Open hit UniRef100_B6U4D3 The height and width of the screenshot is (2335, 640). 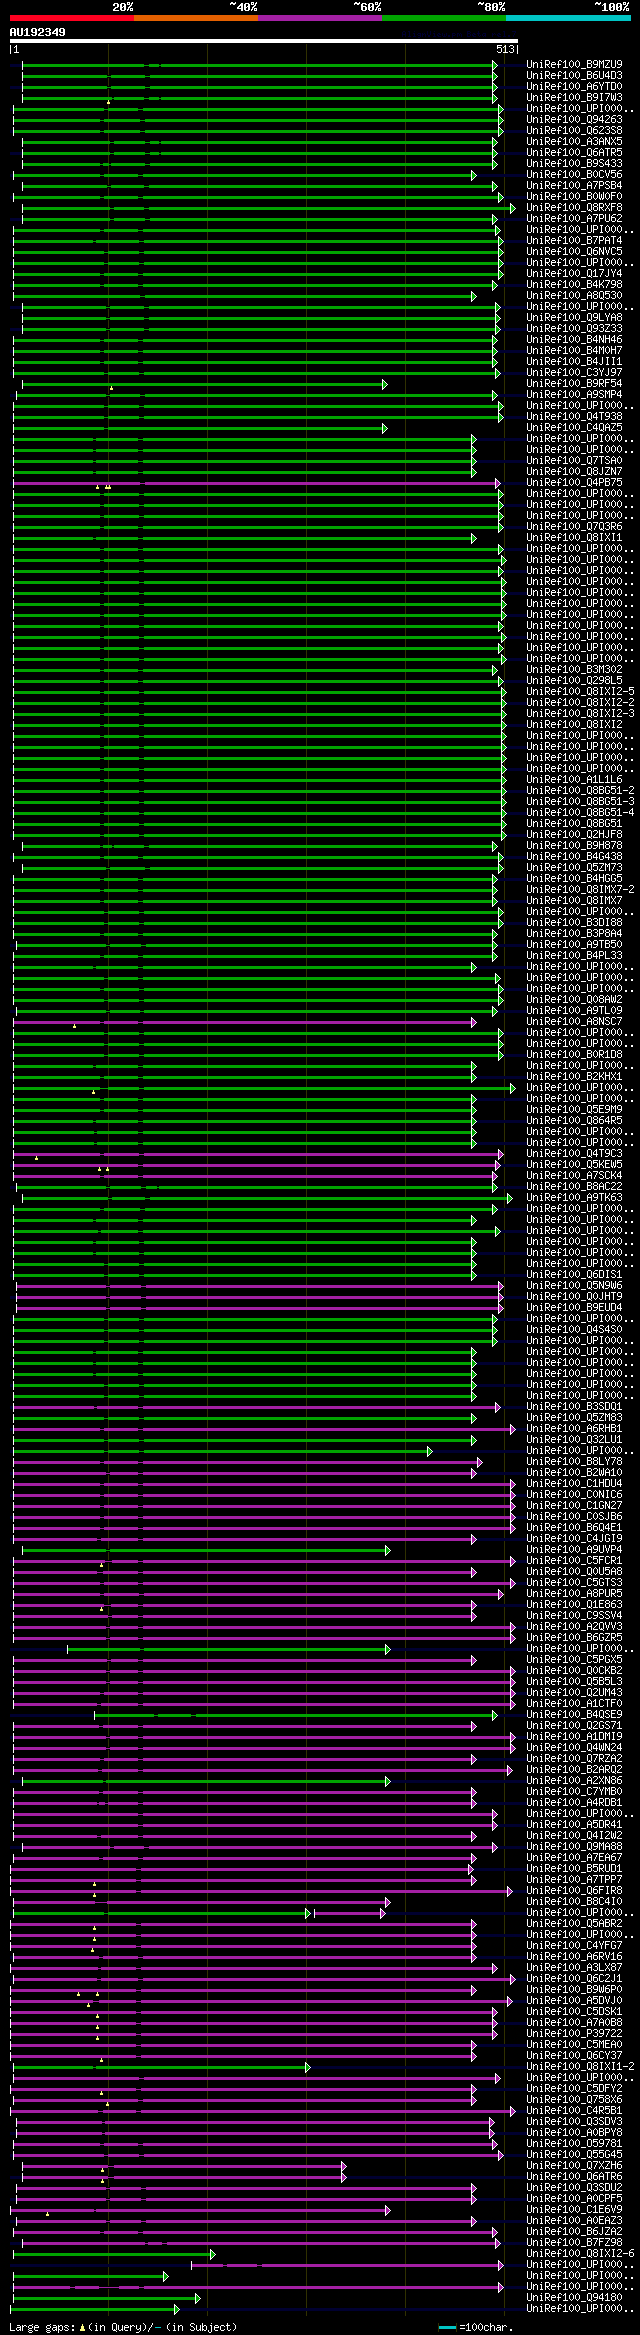click(574, 76)
